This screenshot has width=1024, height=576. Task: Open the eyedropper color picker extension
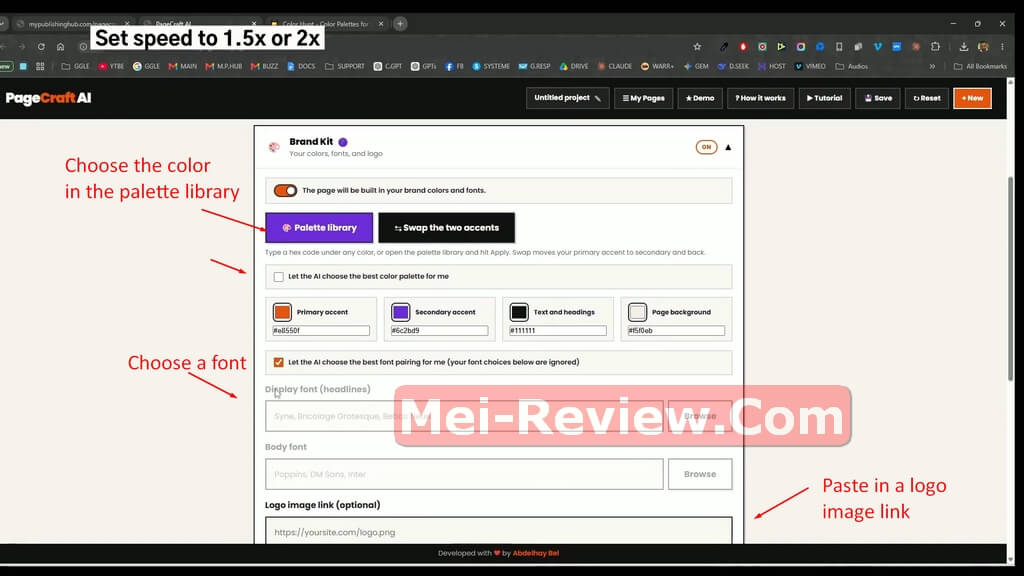724,47
